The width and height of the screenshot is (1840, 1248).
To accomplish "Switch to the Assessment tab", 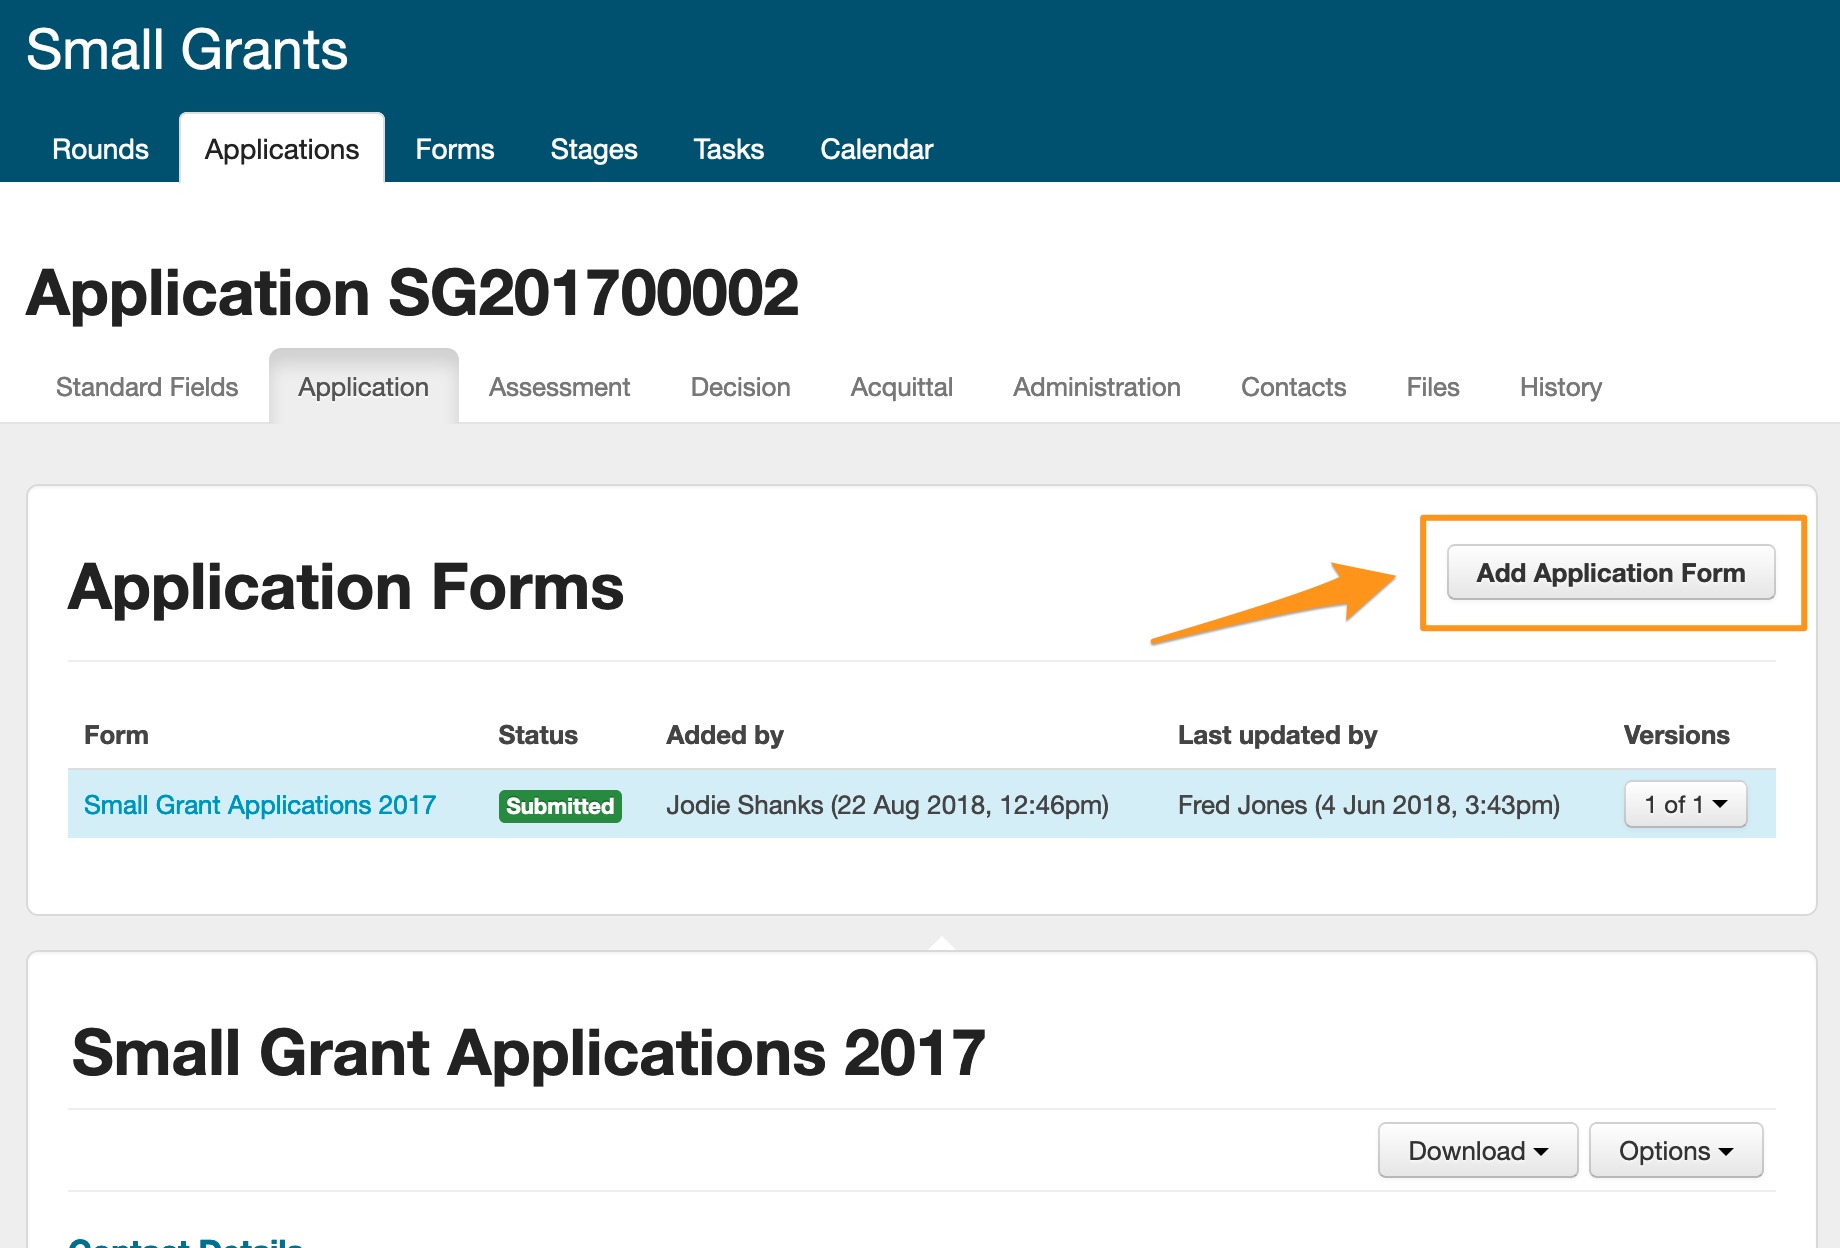I will tap(559, 387).
